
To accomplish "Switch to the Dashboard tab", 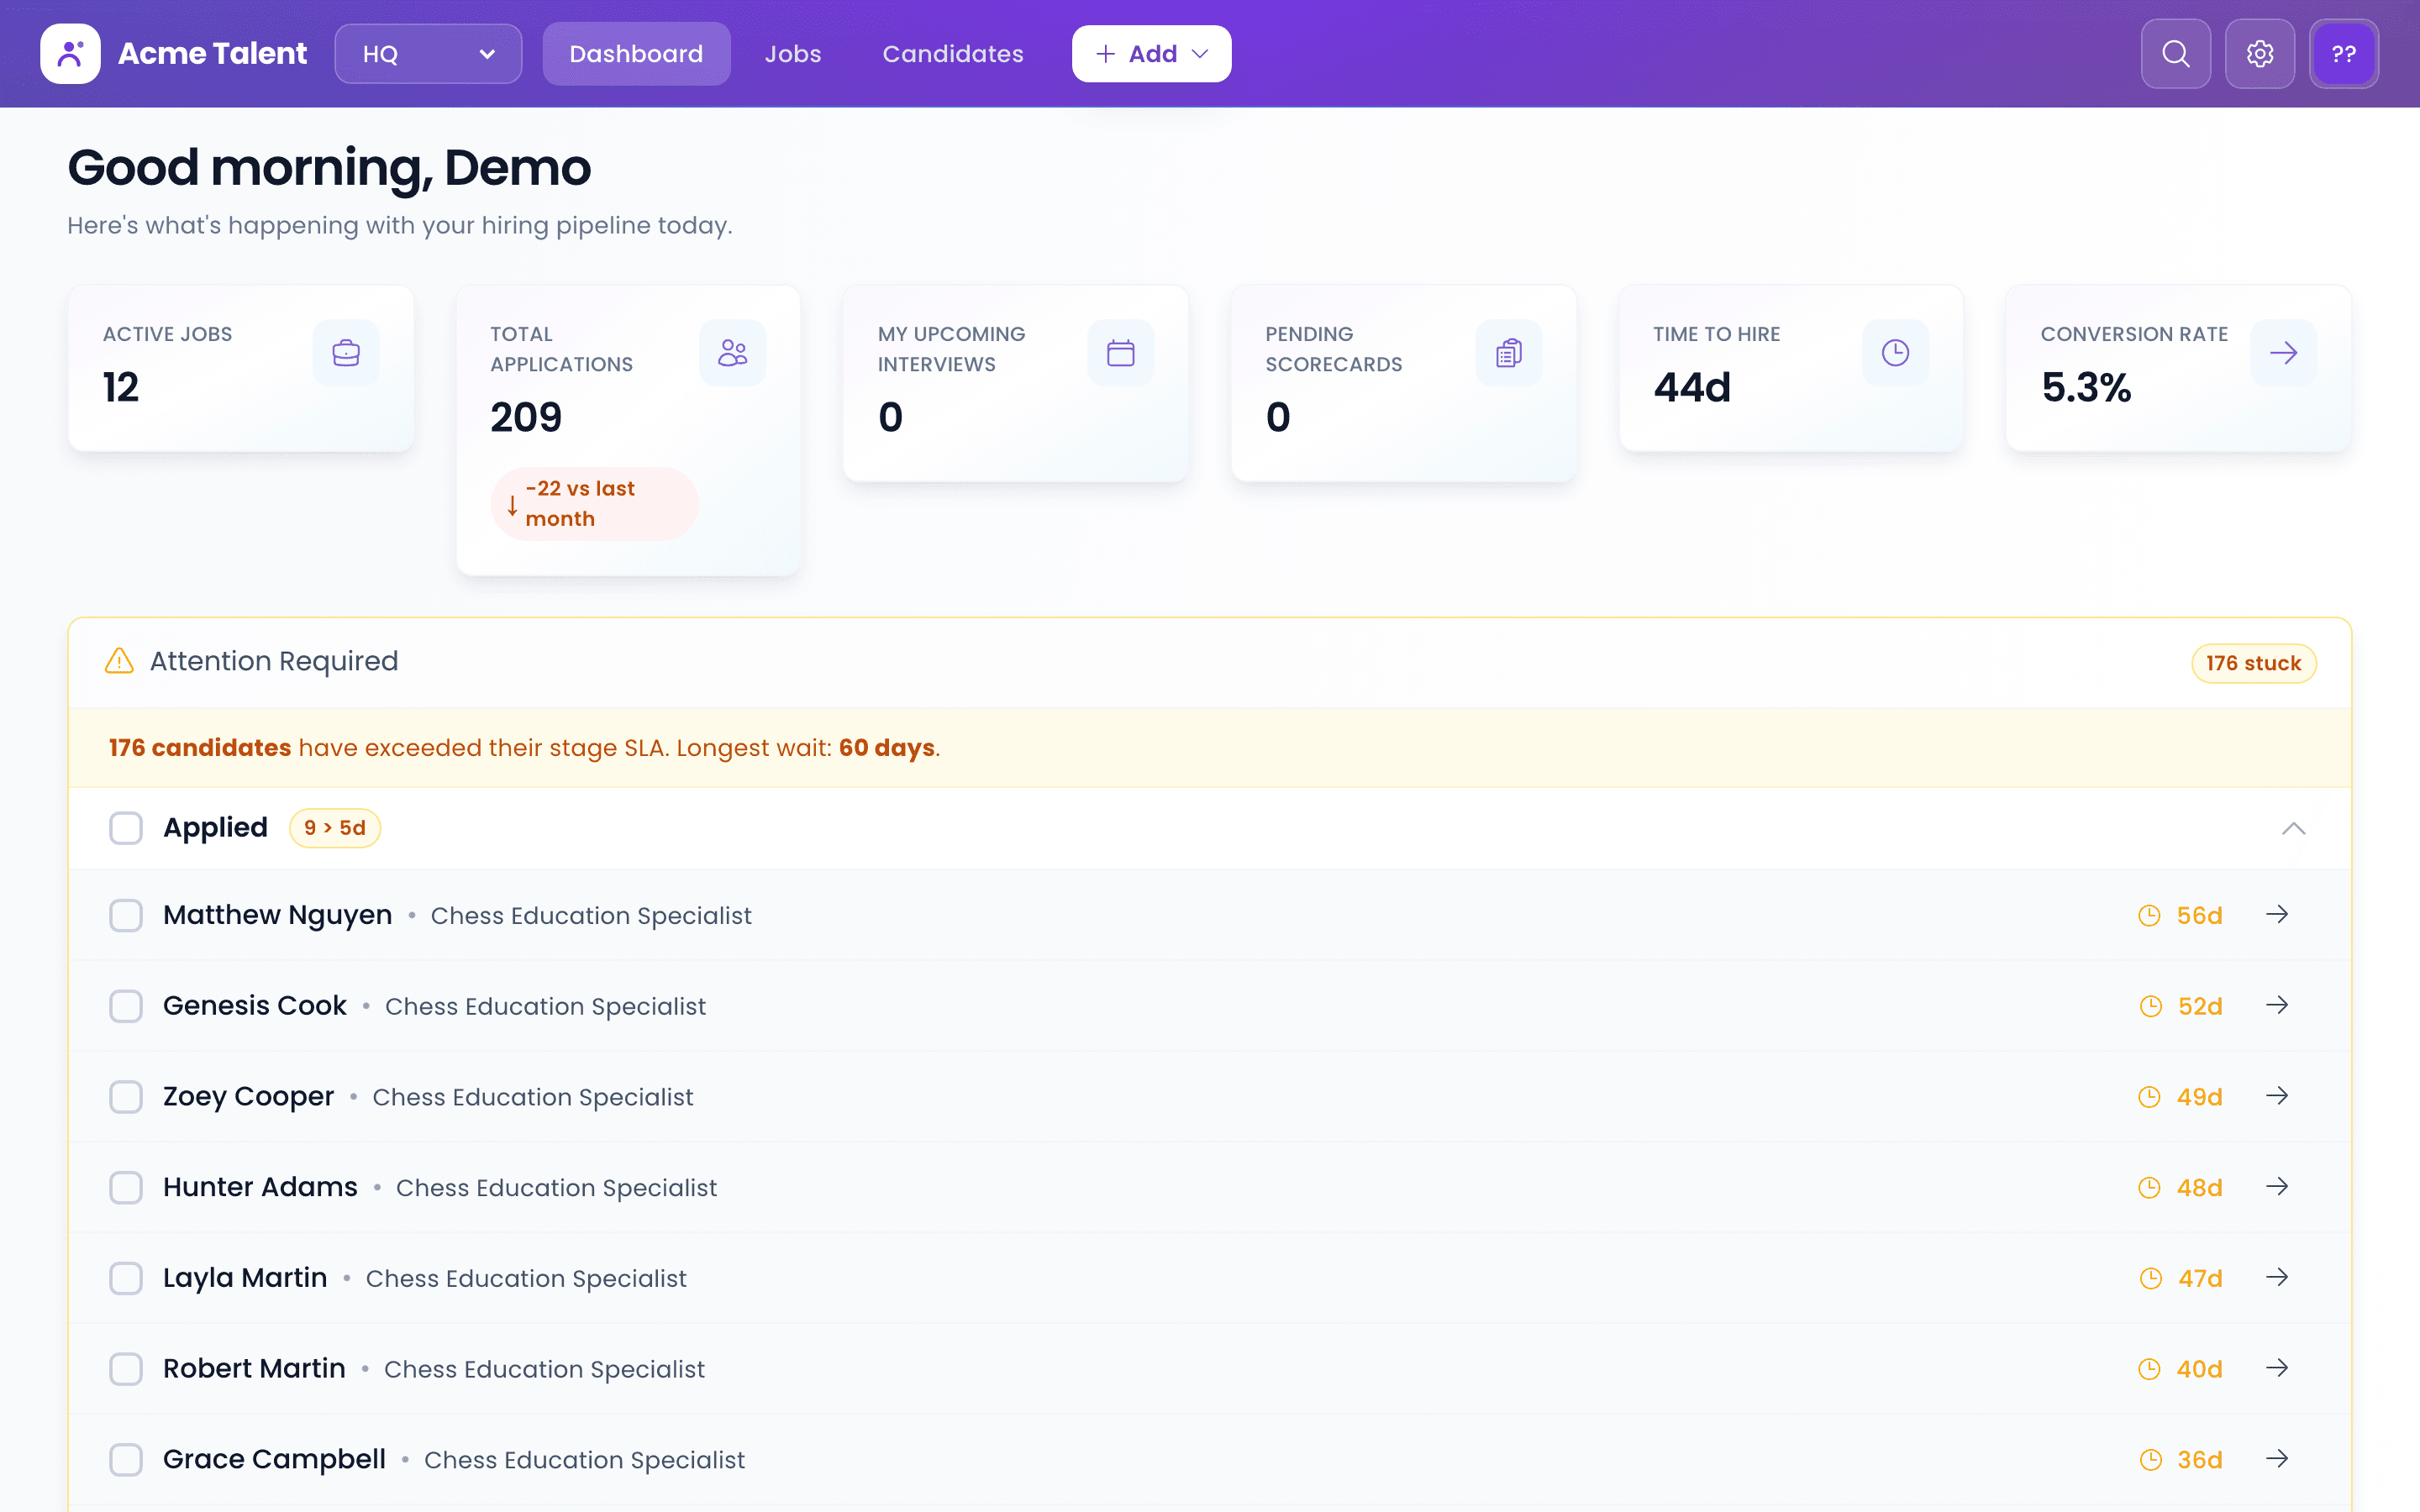I will tap(636, 54).
